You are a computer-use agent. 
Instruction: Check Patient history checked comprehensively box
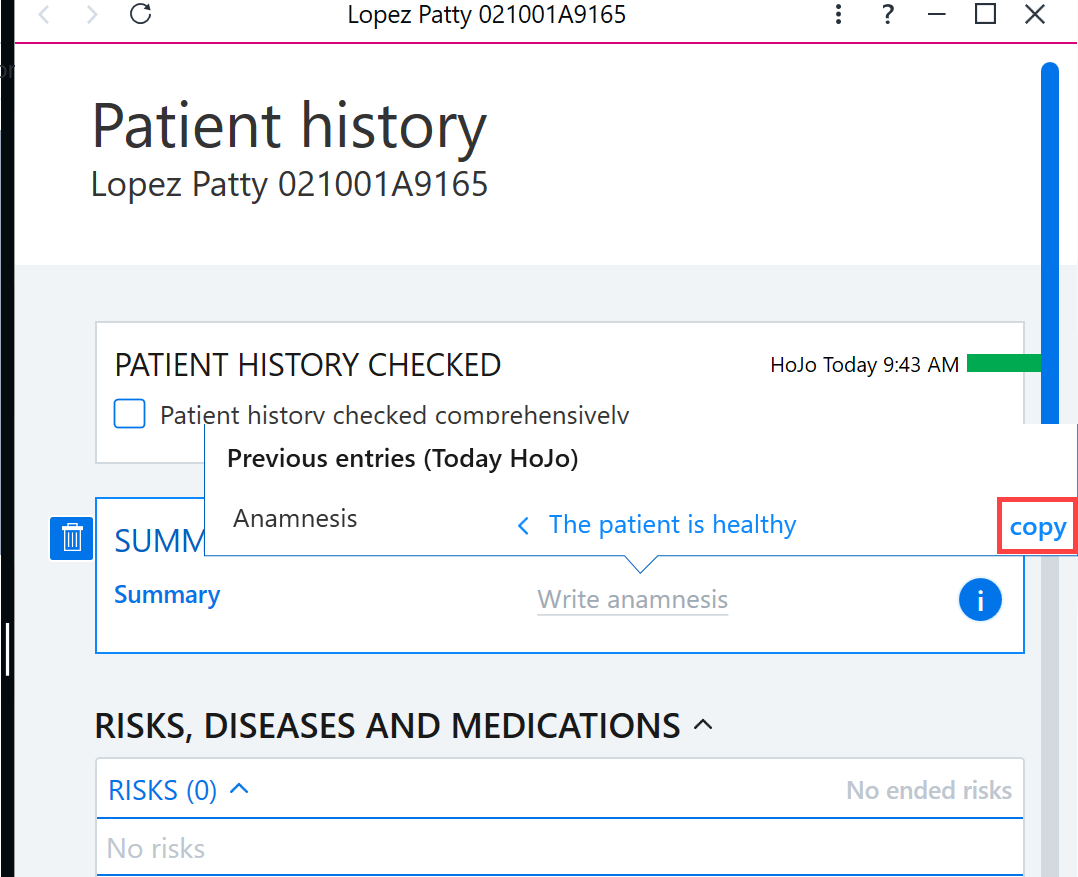tap(129, 414)
